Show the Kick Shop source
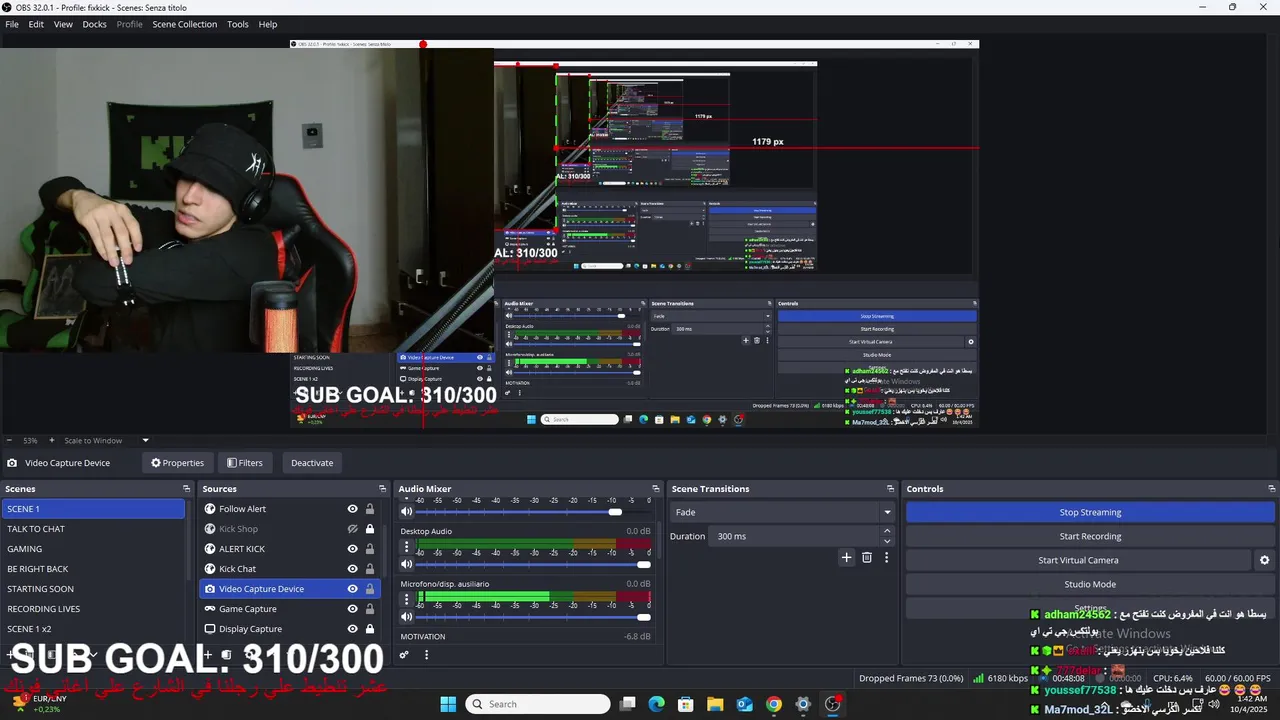Screen dimensions: 1280x720 352,529
